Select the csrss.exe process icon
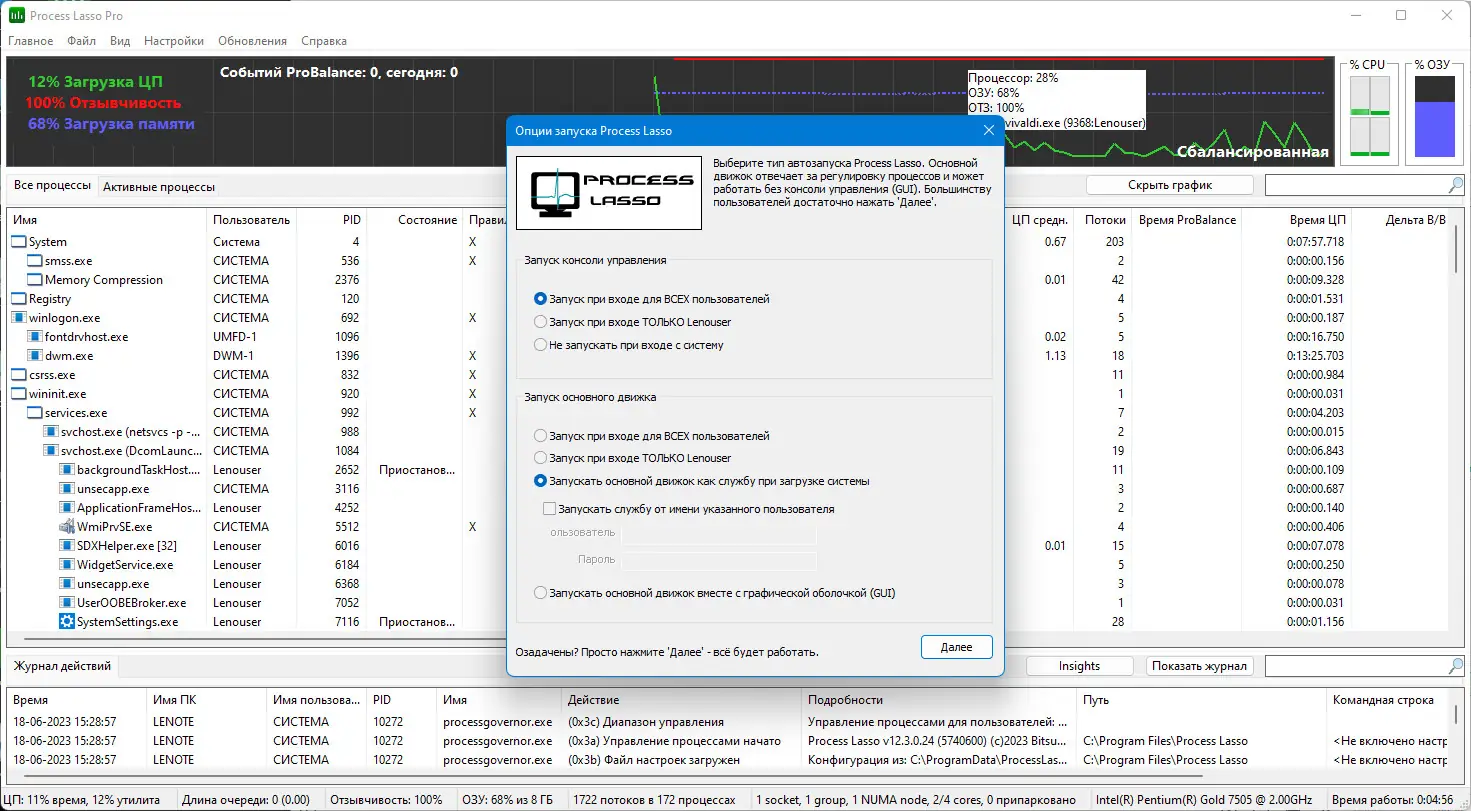 (19, 375)
